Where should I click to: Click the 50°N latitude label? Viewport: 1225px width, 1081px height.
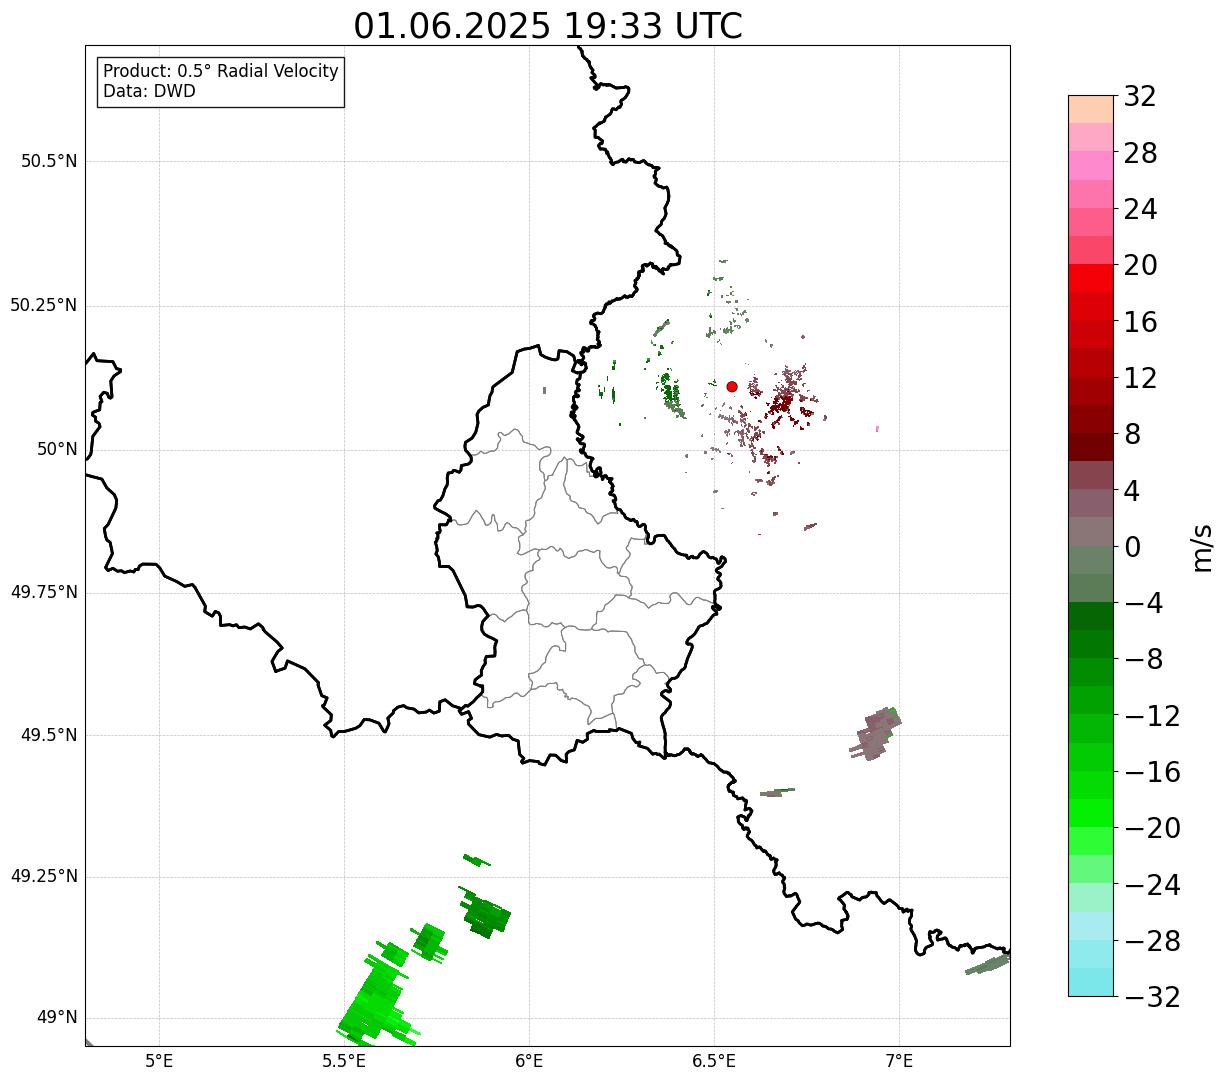(57, 450)
